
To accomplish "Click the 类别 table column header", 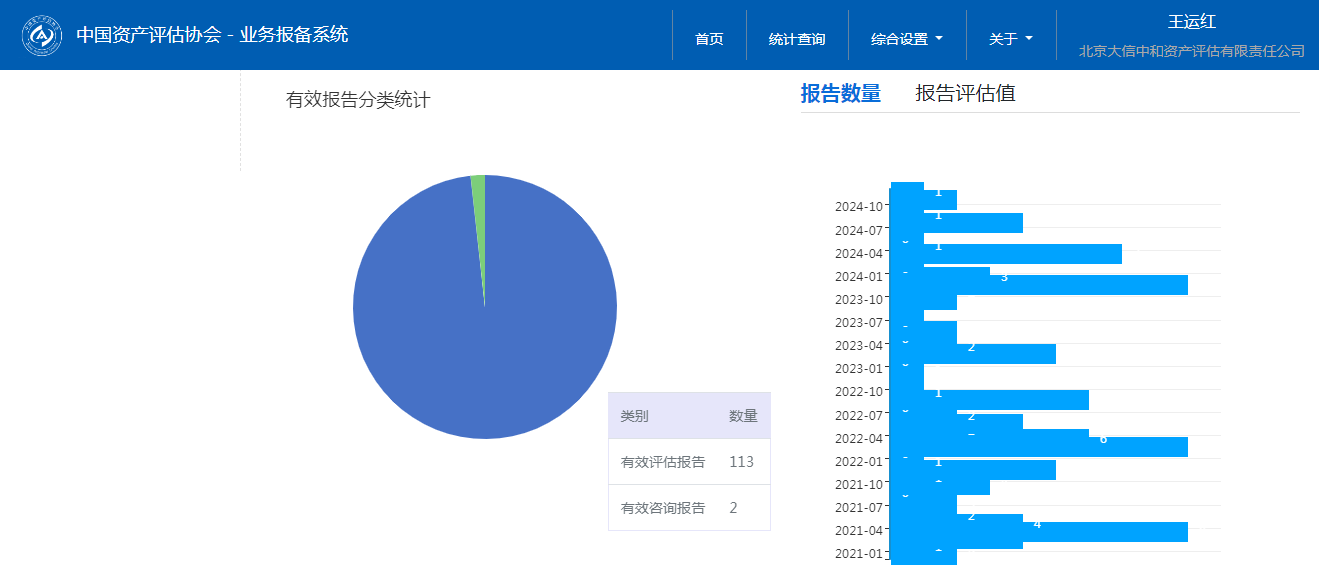I will pyautogui.click(x=634, y=416).
